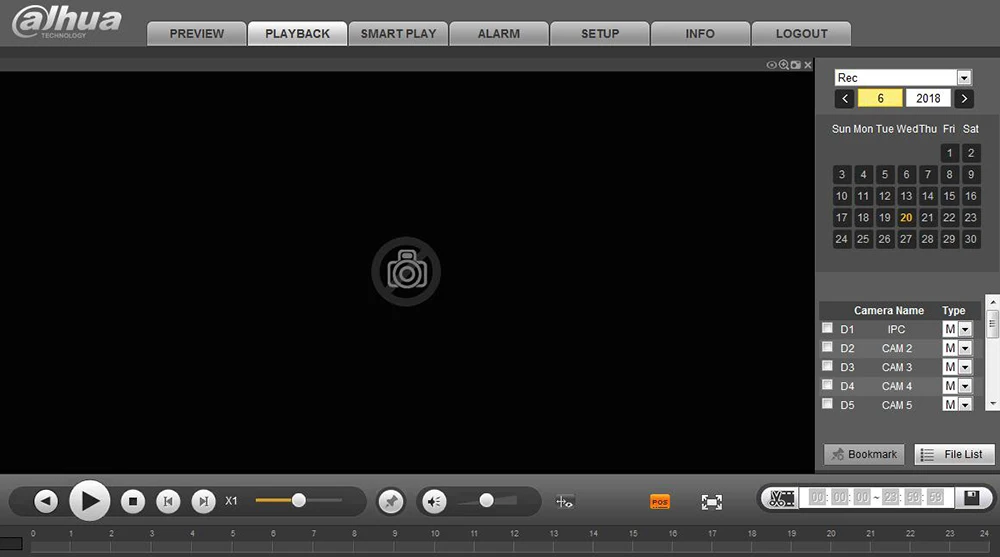Switch to the SMART PLAY tab
Viewport: 1000px width, 557px height.
(398, 34)
